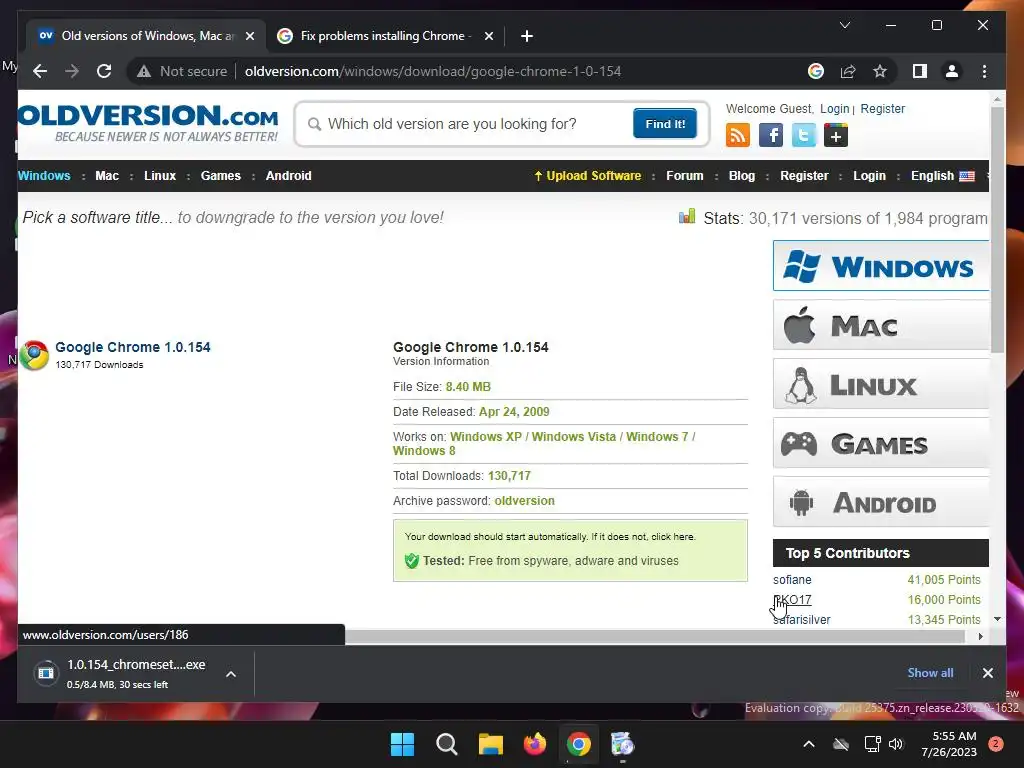Reload the oldversion.com page
Screen dimensions: 1024x768
tap(104, 71)
